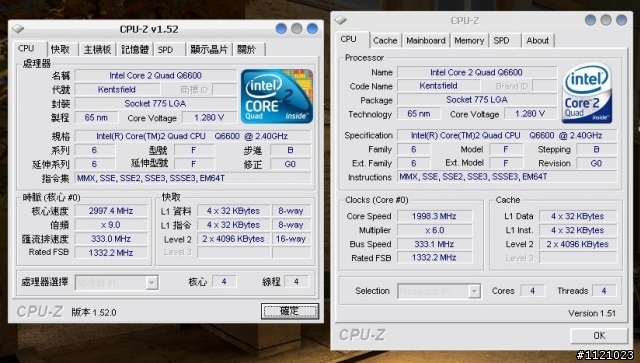Viewport: 640px width, 363px height.
Task: Select the CPU tab in right CPU-Z window
Action: click(349, 39)
